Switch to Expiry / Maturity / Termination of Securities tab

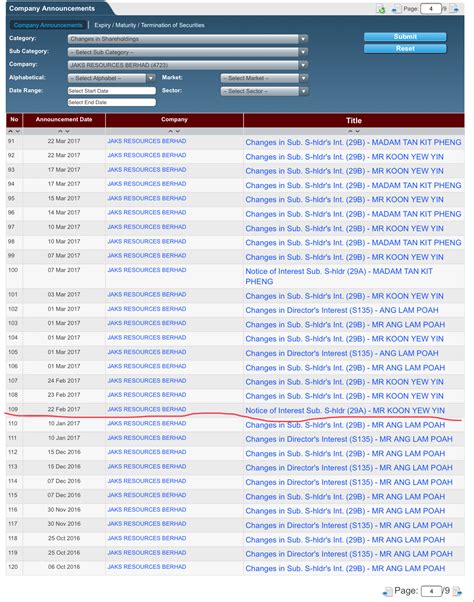149,25
